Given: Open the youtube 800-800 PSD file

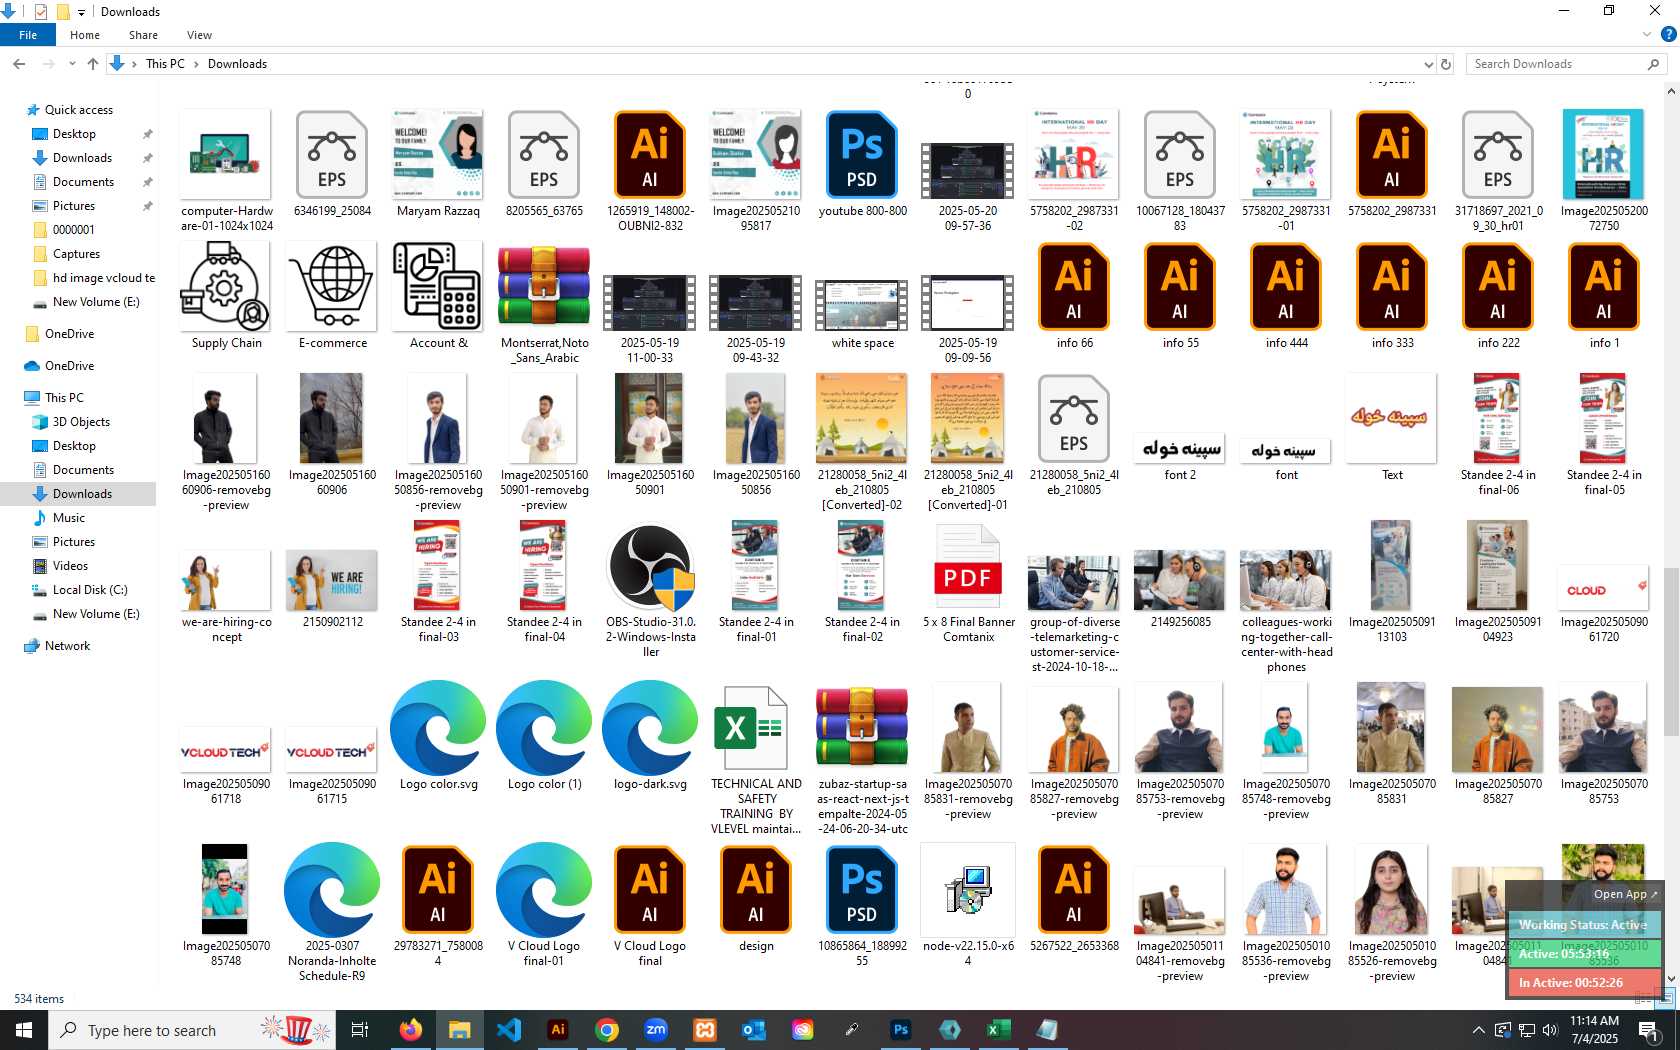Looking at the screenshot, I should pyautogui.click(x=862, y=165).
